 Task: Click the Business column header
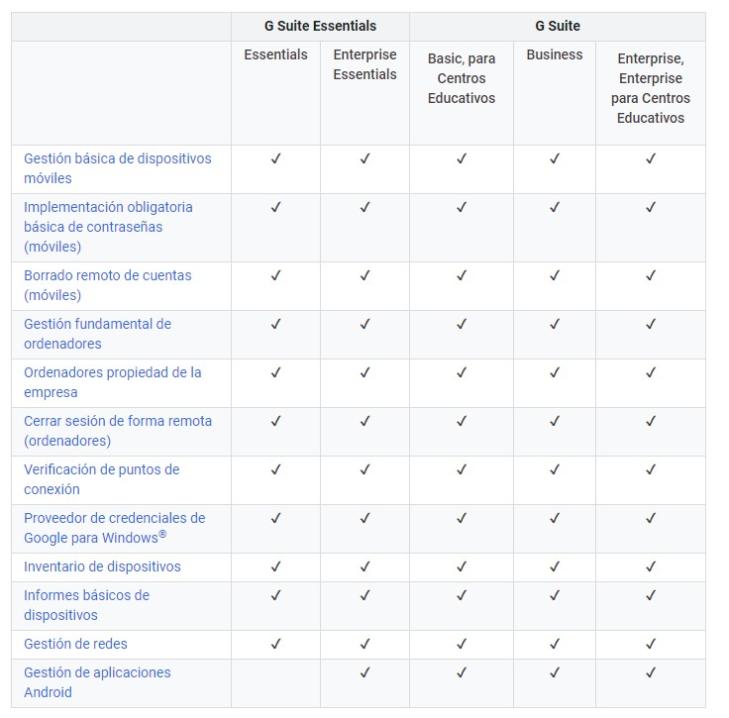click(554, 55)
